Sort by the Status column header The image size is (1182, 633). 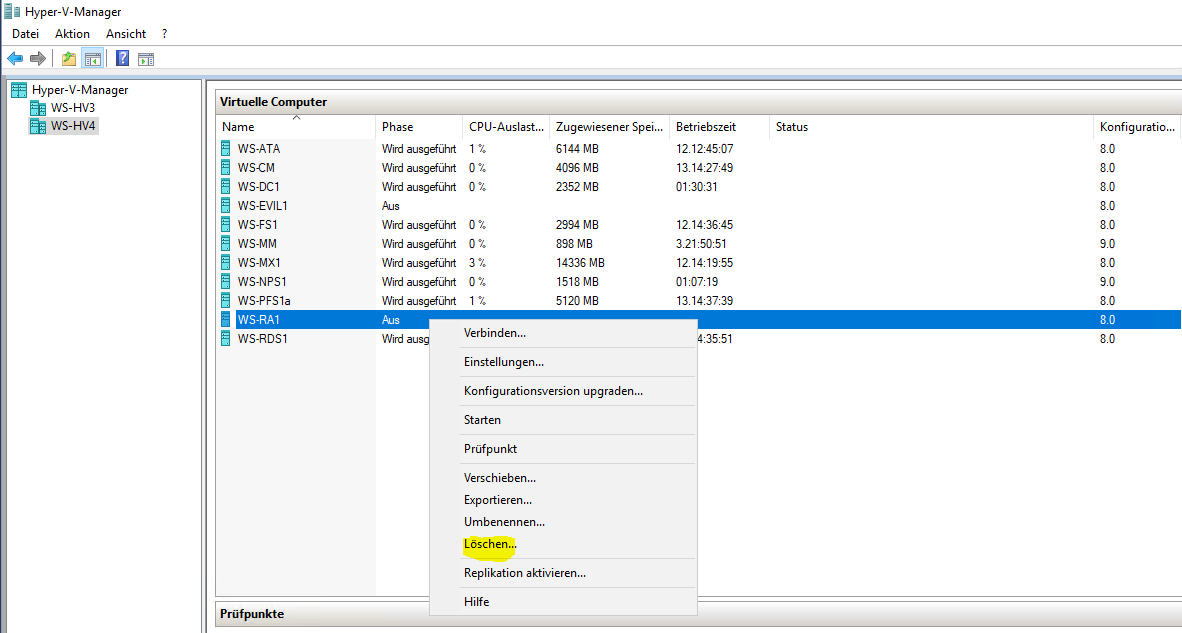(x=931, y=127)
